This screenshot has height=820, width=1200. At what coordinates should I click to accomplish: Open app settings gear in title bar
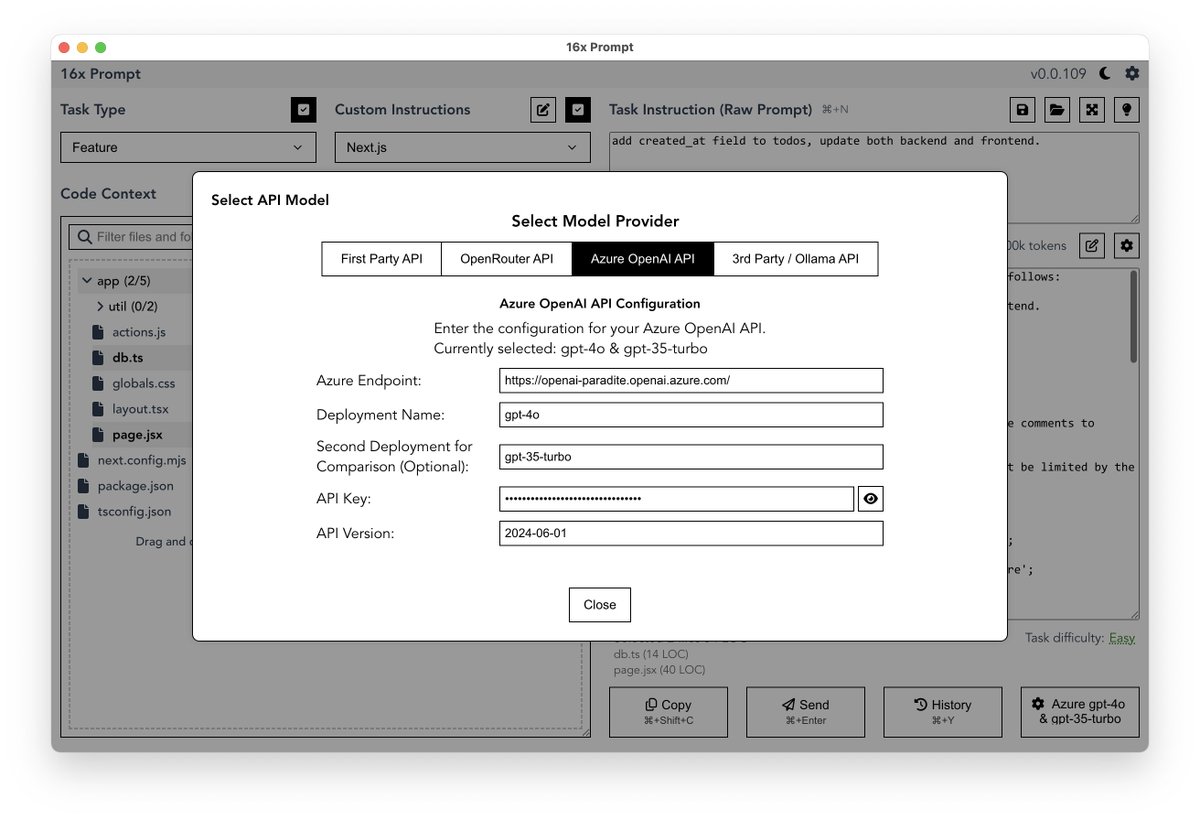tap(1132, 73)
